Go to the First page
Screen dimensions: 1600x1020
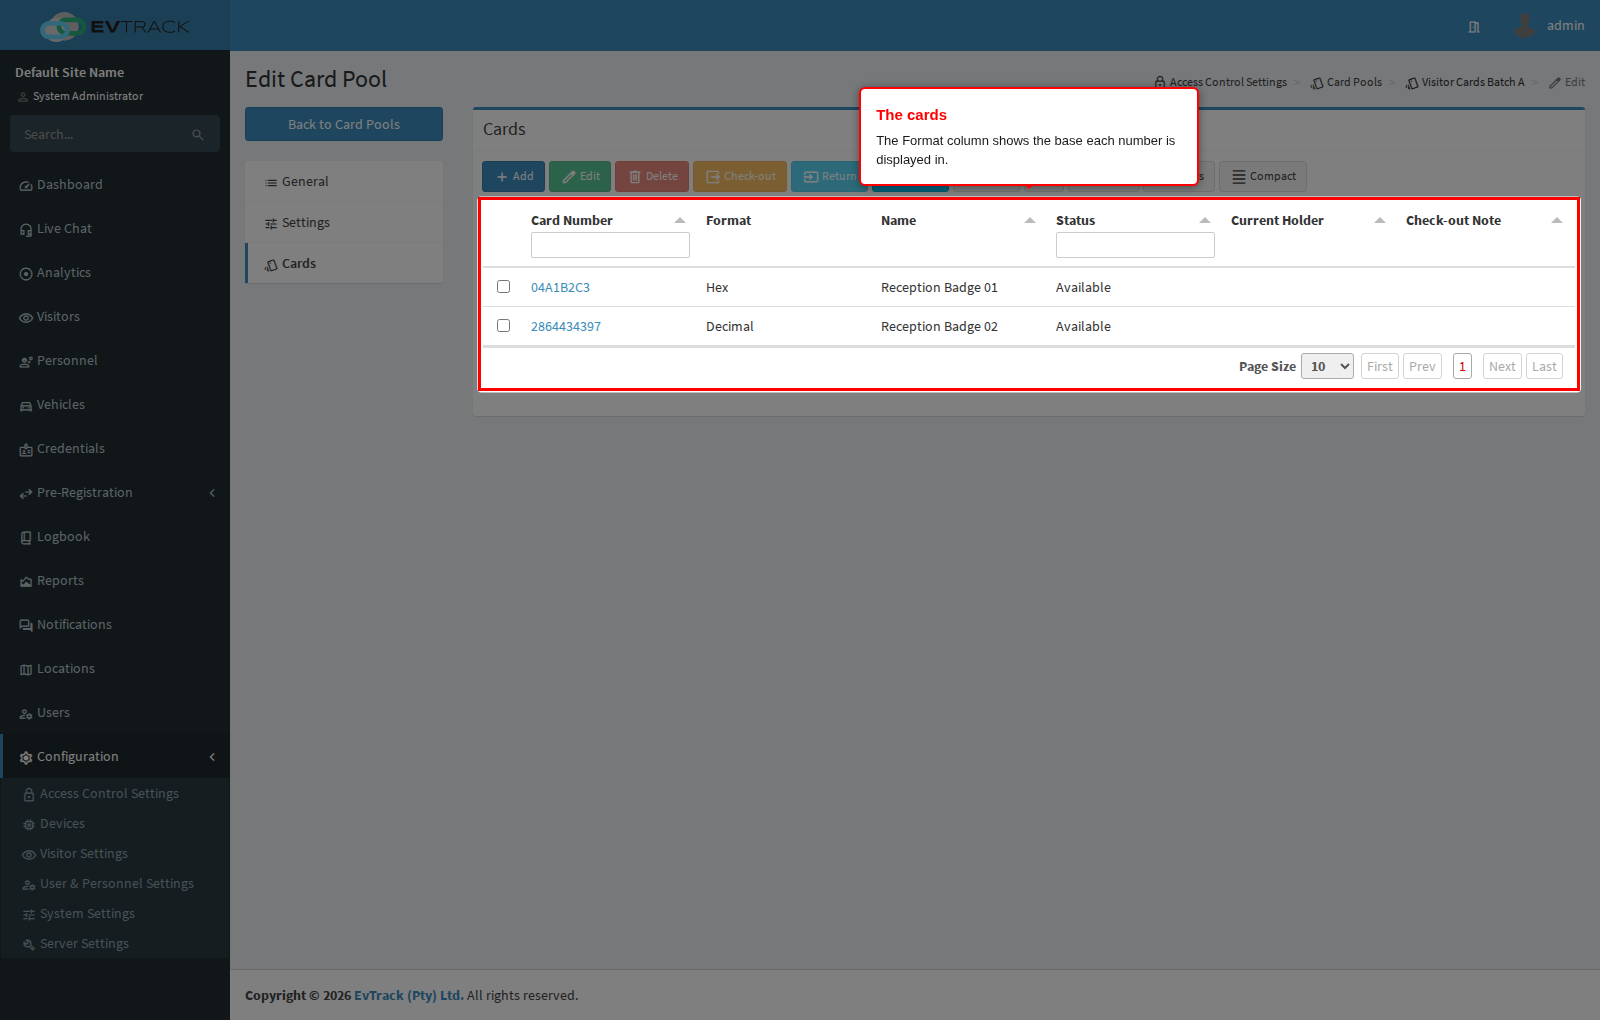1380,367
